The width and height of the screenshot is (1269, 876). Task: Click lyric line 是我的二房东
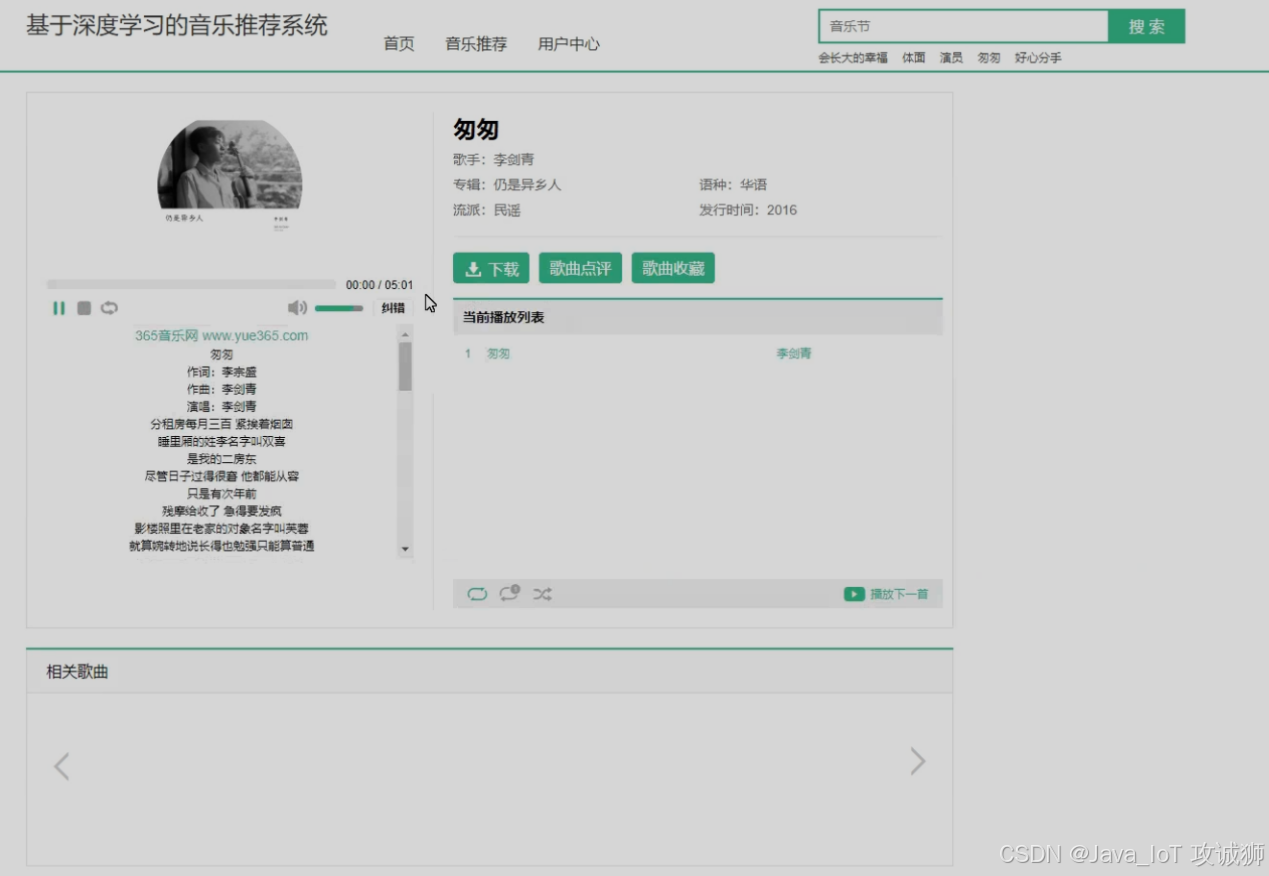(x=222, y=459)
